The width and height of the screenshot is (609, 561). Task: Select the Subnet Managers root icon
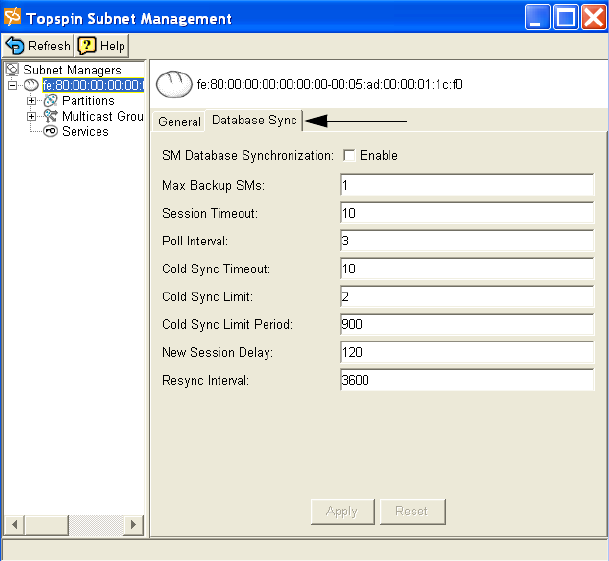[x=13, y=70]
